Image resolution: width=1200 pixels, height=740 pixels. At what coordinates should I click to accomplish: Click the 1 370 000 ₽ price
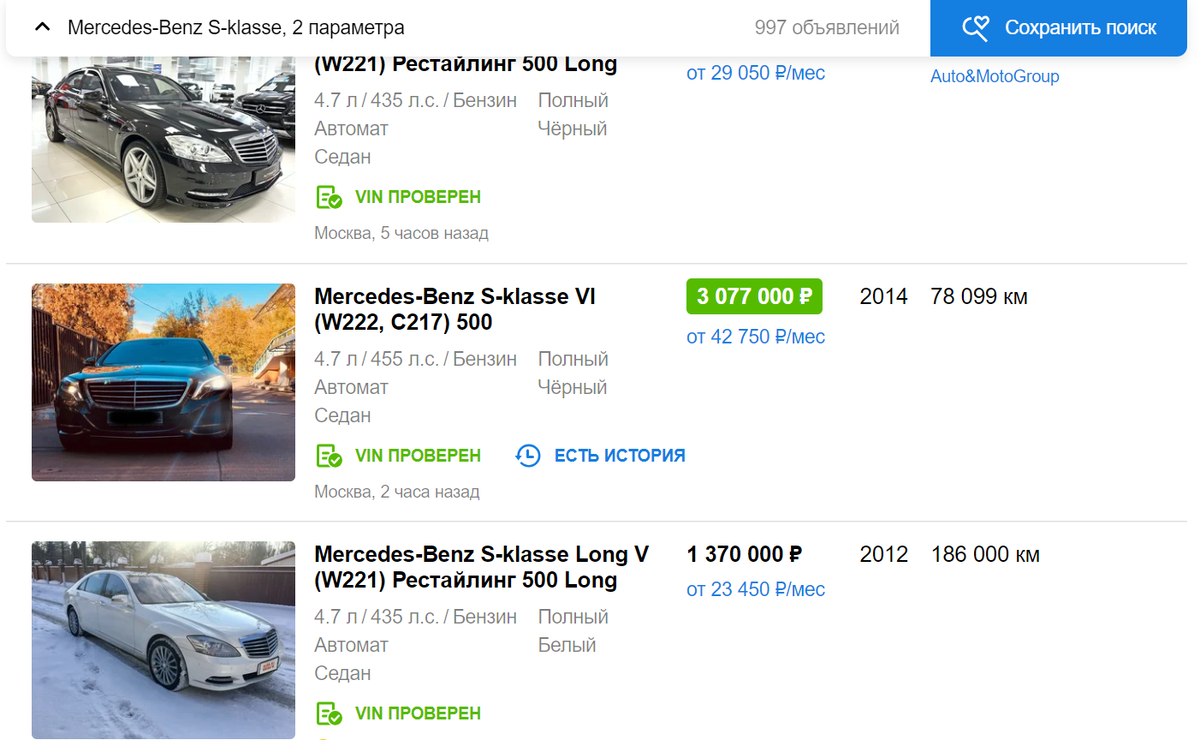coord(744,554)
